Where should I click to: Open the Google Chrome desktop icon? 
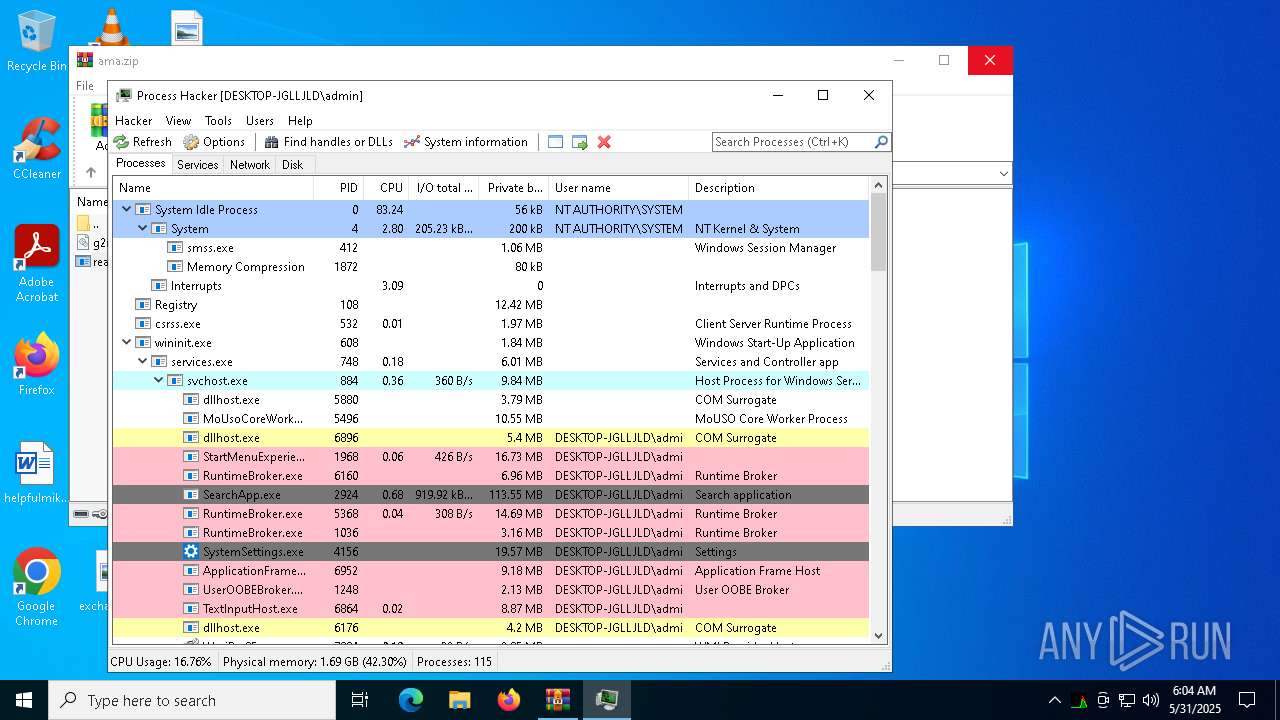(x=37, y=588)
